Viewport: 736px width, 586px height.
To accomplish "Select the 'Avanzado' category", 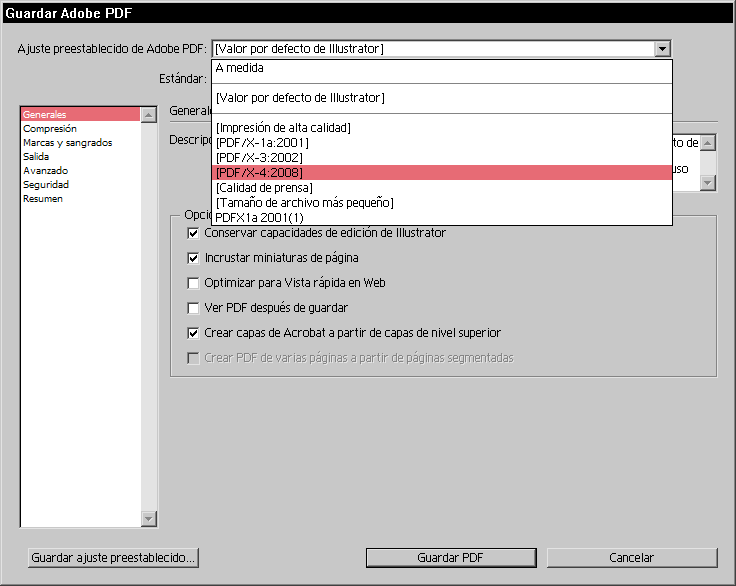I will click(80, 170).
